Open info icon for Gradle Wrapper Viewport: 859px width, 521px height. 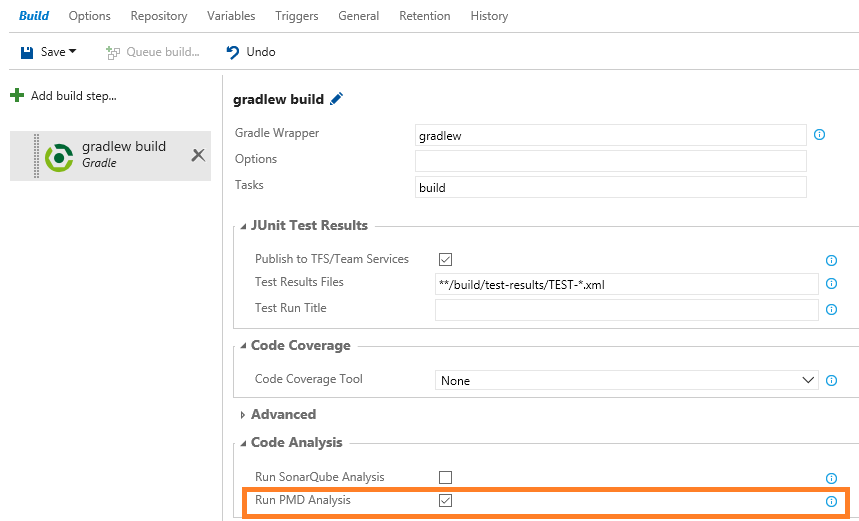(x=820, y=134)
